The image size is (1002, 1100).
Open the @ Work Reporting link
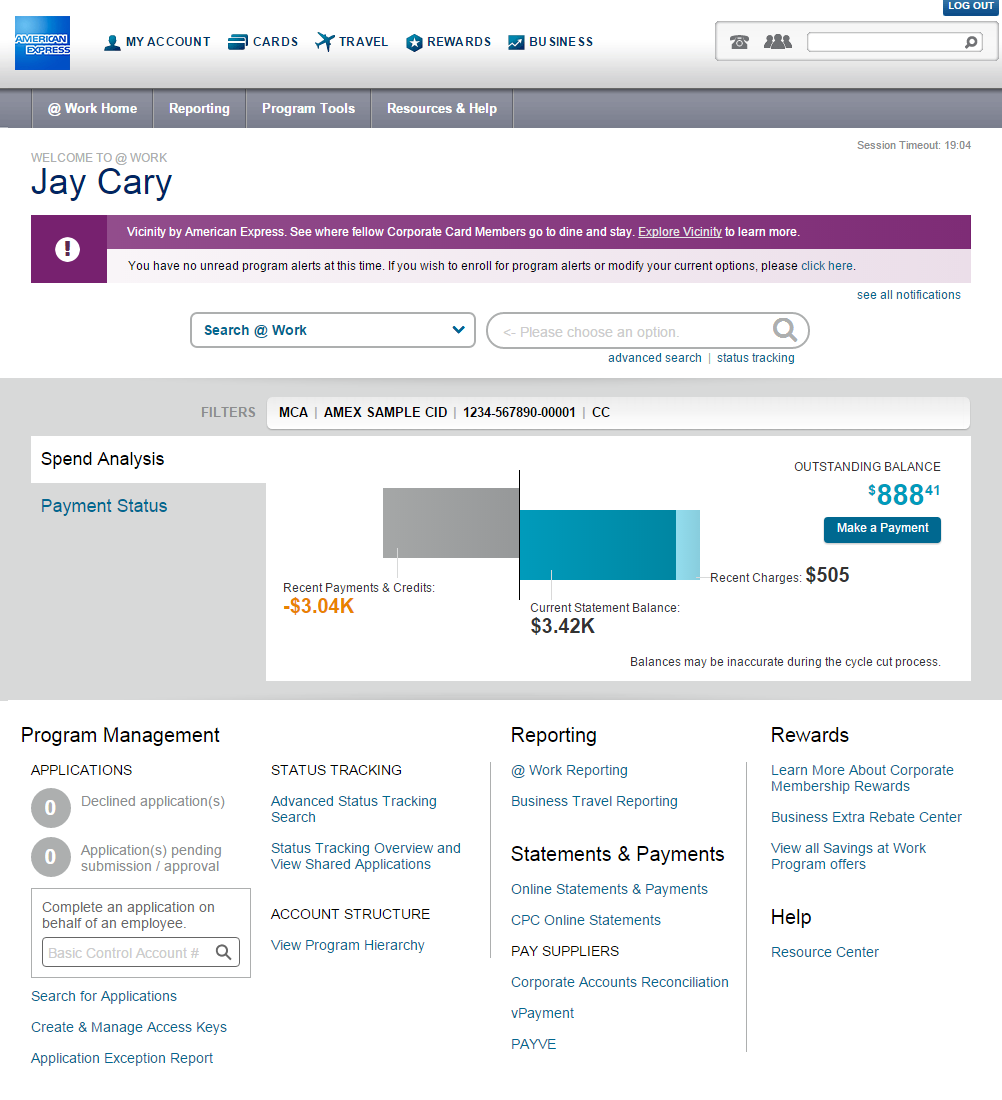[569, 770]
